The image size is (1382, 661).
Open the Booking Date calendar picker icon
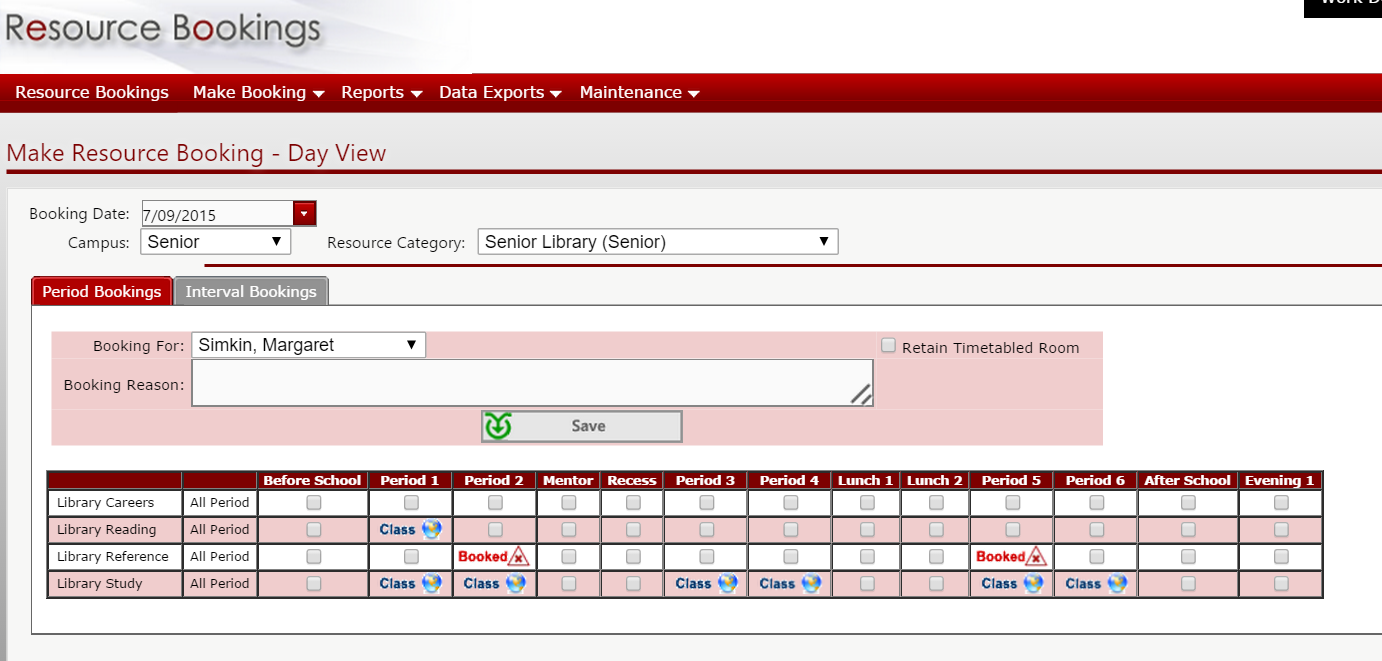(304, 214)
